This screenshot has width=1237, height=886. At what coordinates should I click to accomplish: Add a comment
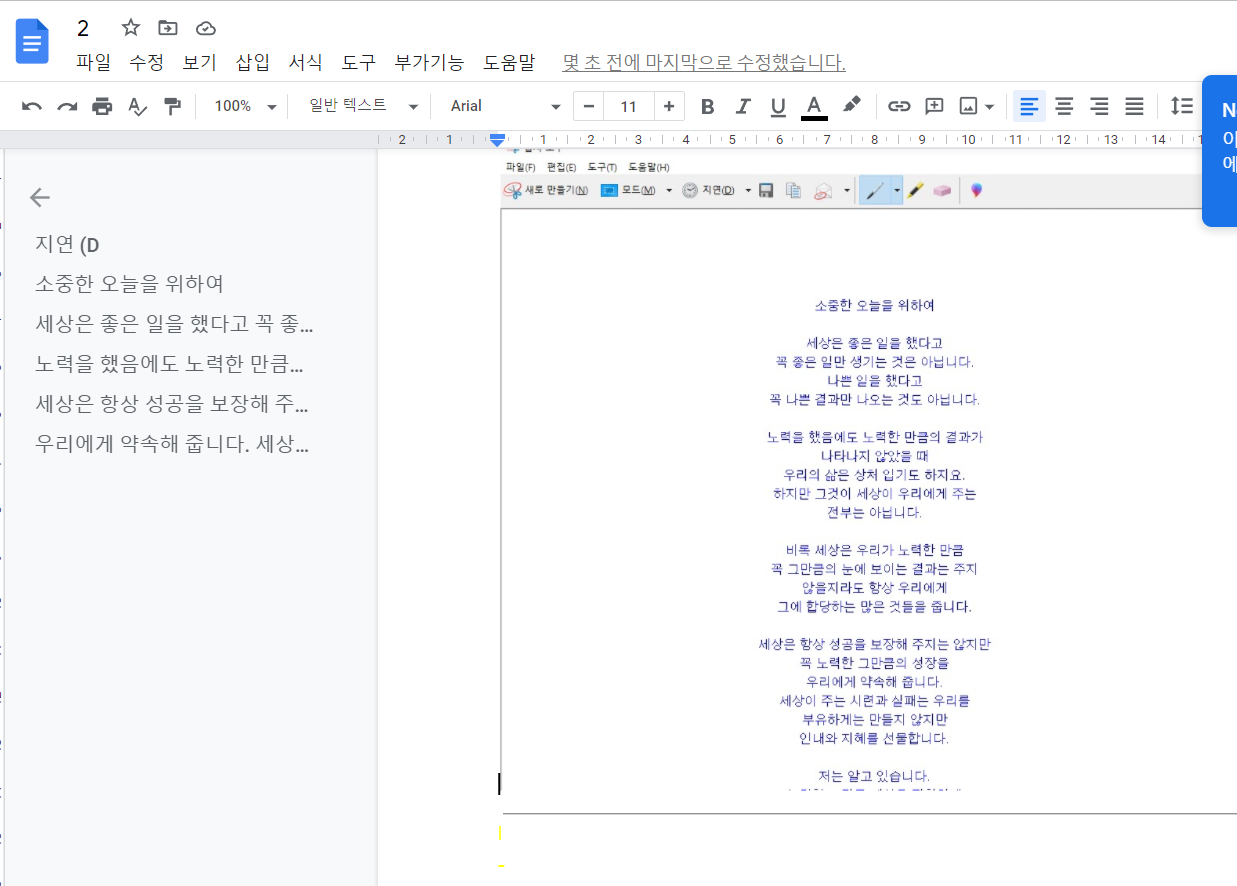pos(934,106)
